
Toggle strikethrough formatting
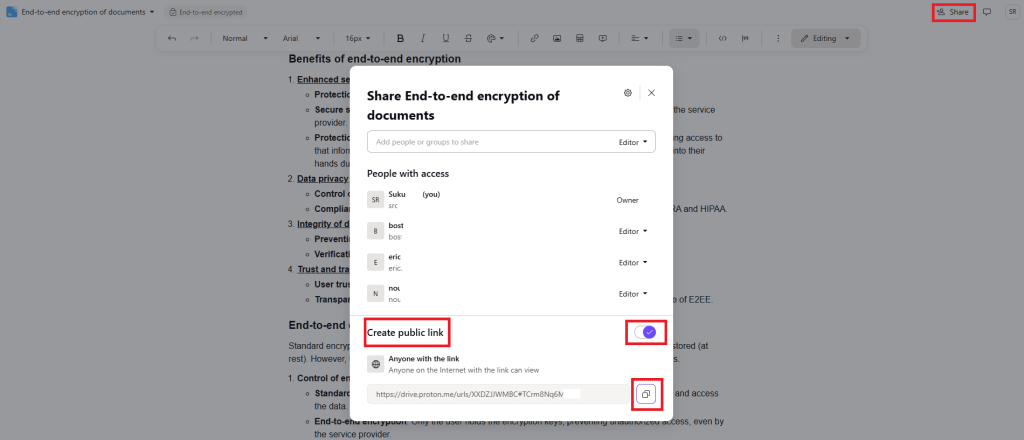[468, 39]
